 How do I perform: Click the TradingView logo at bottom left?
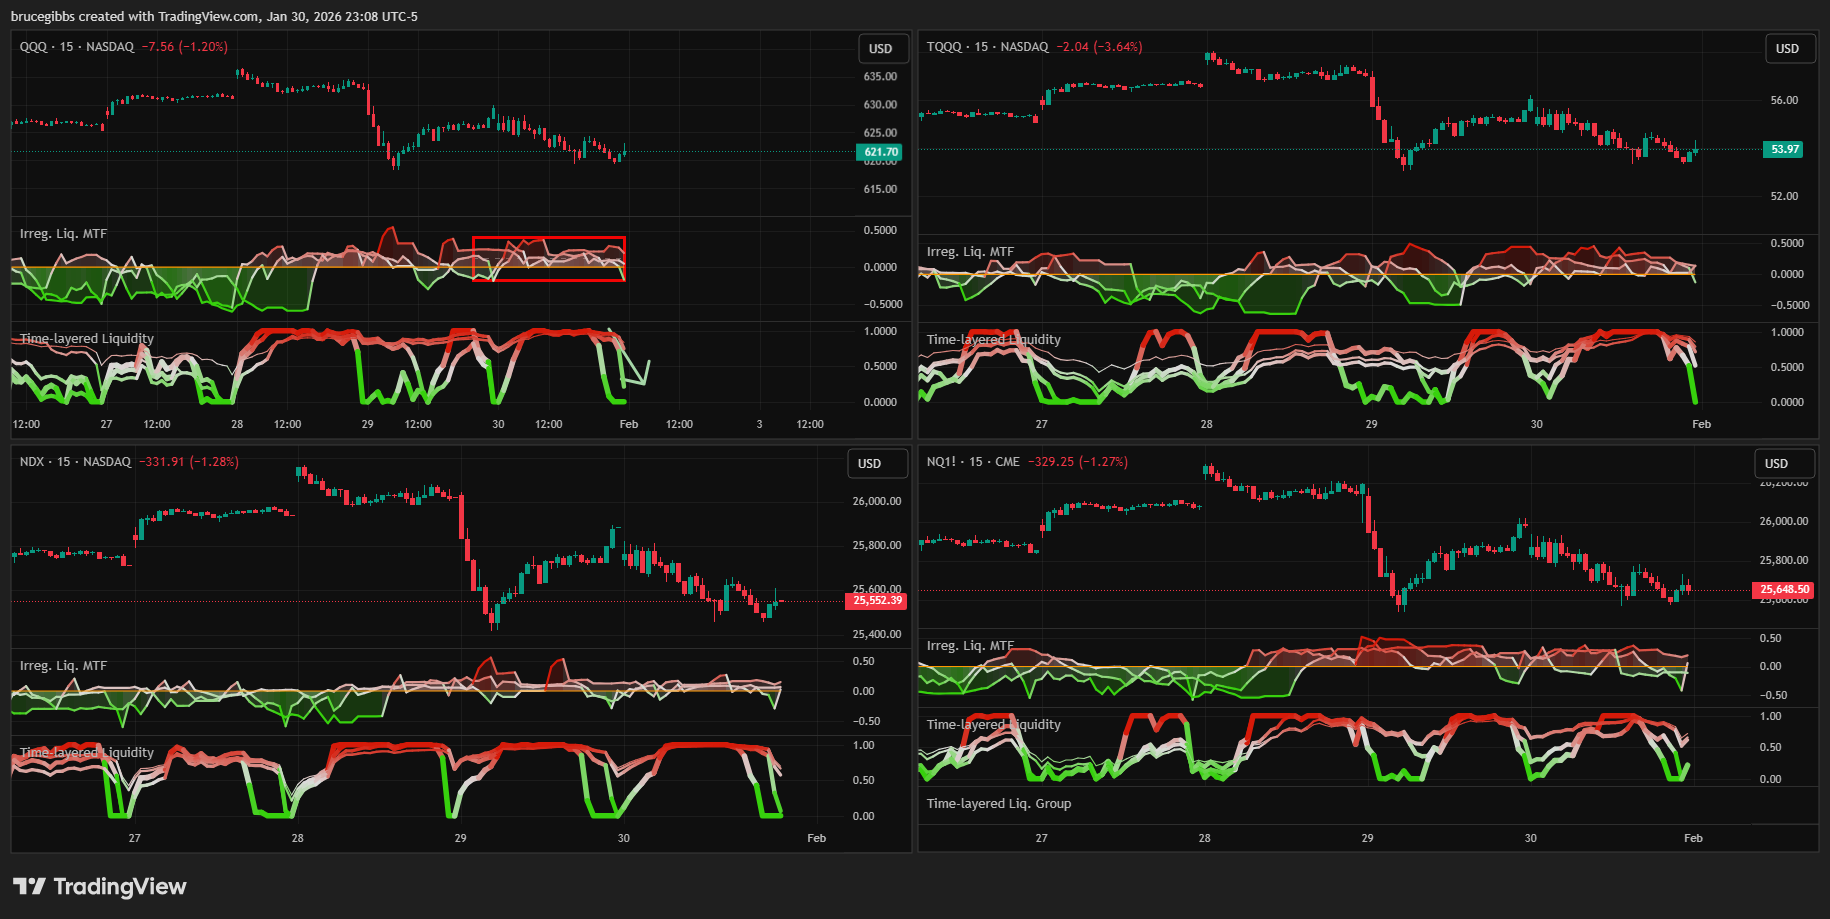99,886
